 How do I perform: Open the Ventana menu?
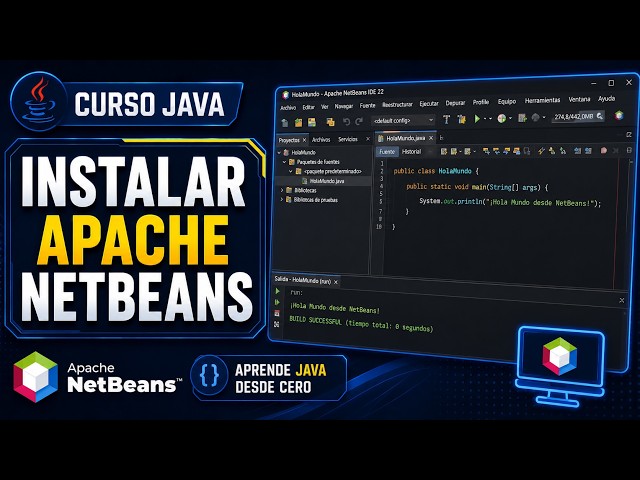pos(579,99)
